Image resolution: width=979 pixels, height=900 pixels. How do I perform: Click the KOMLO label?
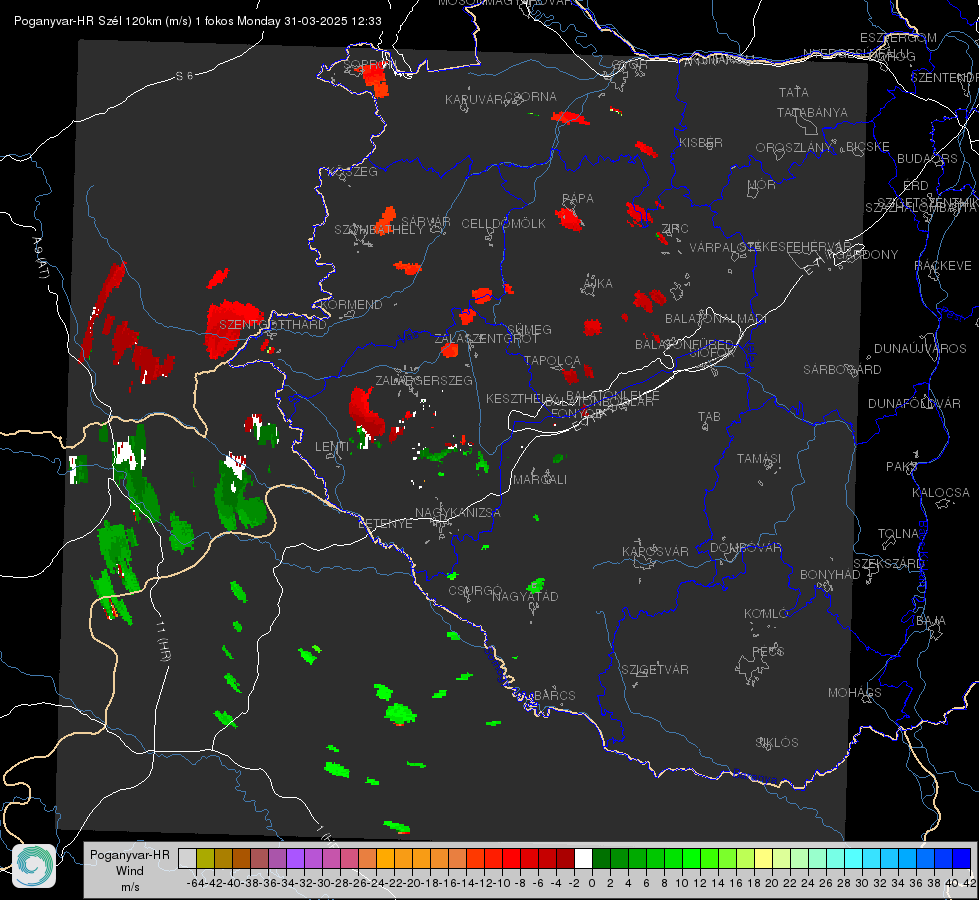[x=766, y=613]
